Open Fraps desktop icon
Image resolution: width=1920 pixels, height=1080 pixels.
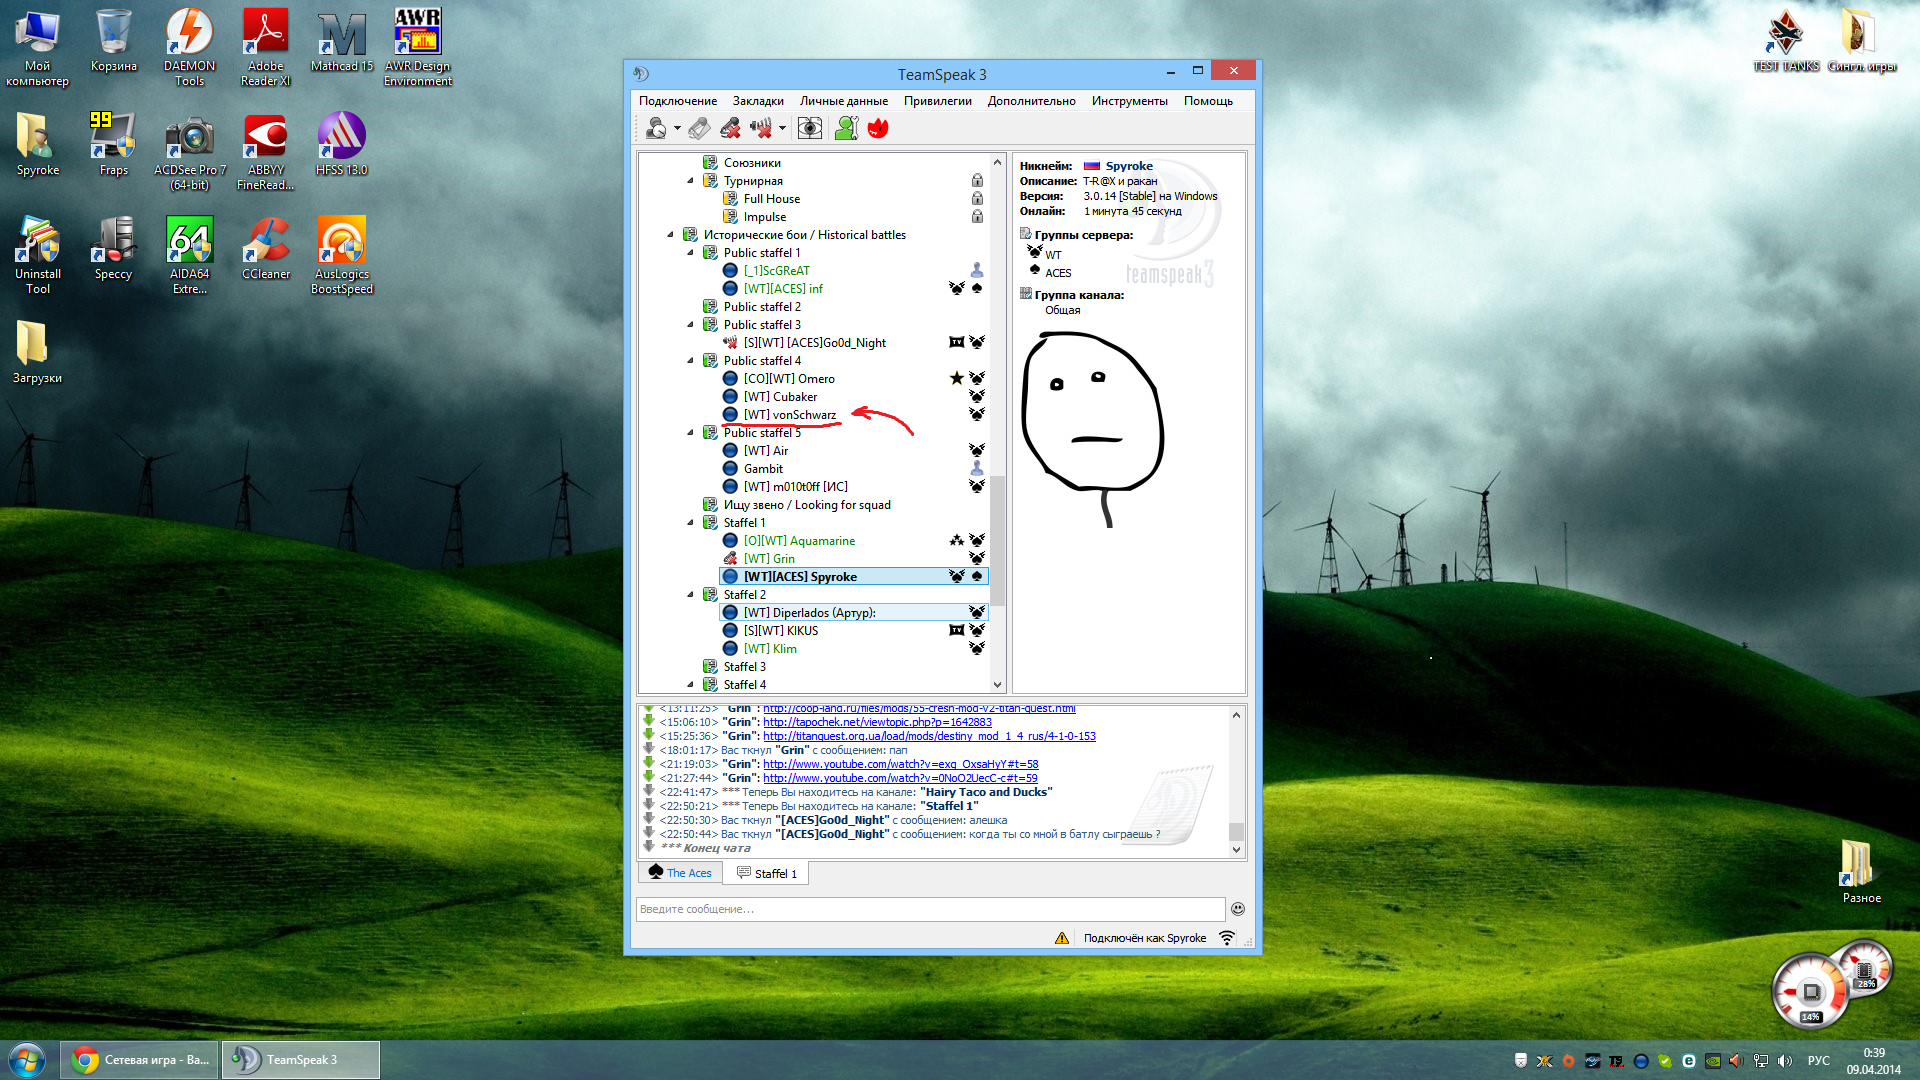(x=113, y=144)
